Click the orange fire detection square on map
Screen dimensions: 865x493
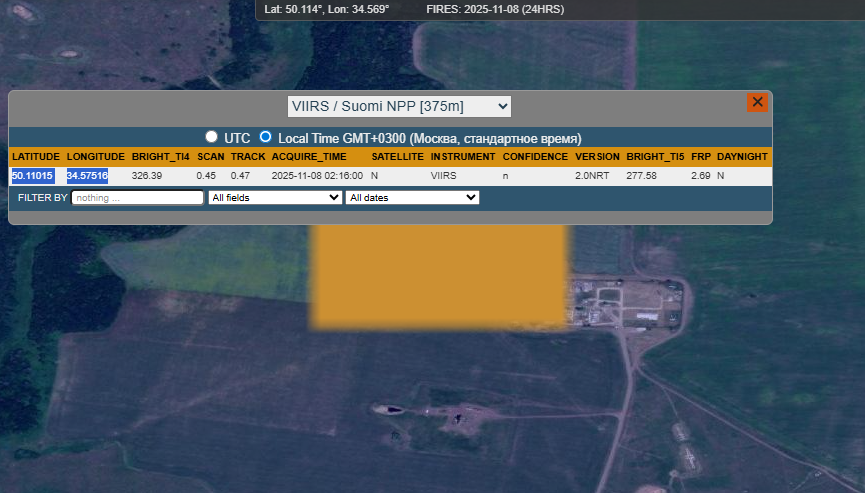438,278
